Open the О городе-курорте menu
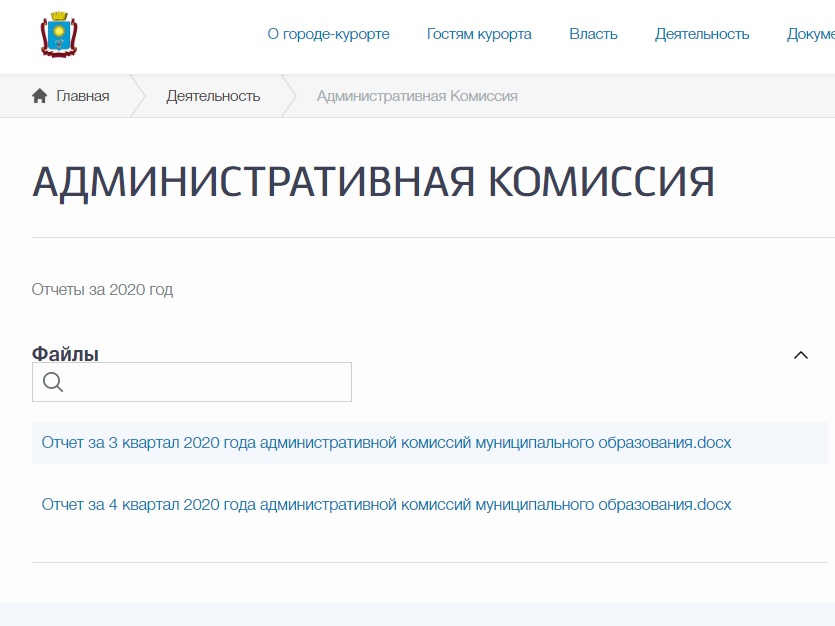The image size is (835, 626). tap(329, 34)
